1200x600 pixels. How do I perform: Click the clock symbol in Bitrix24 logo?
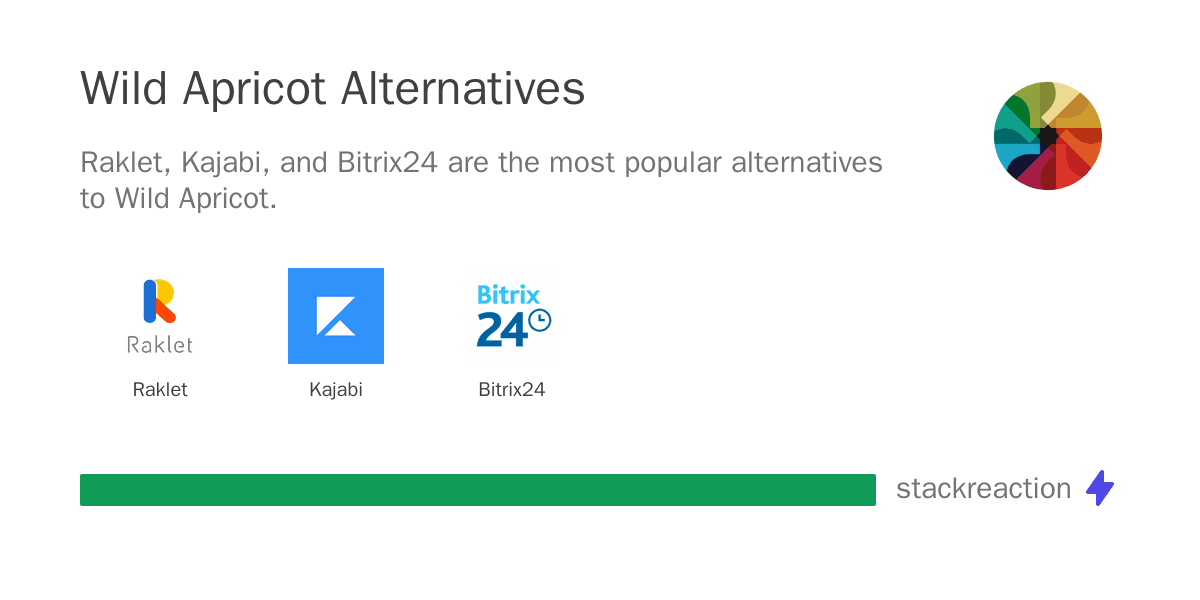click(540, 320)
